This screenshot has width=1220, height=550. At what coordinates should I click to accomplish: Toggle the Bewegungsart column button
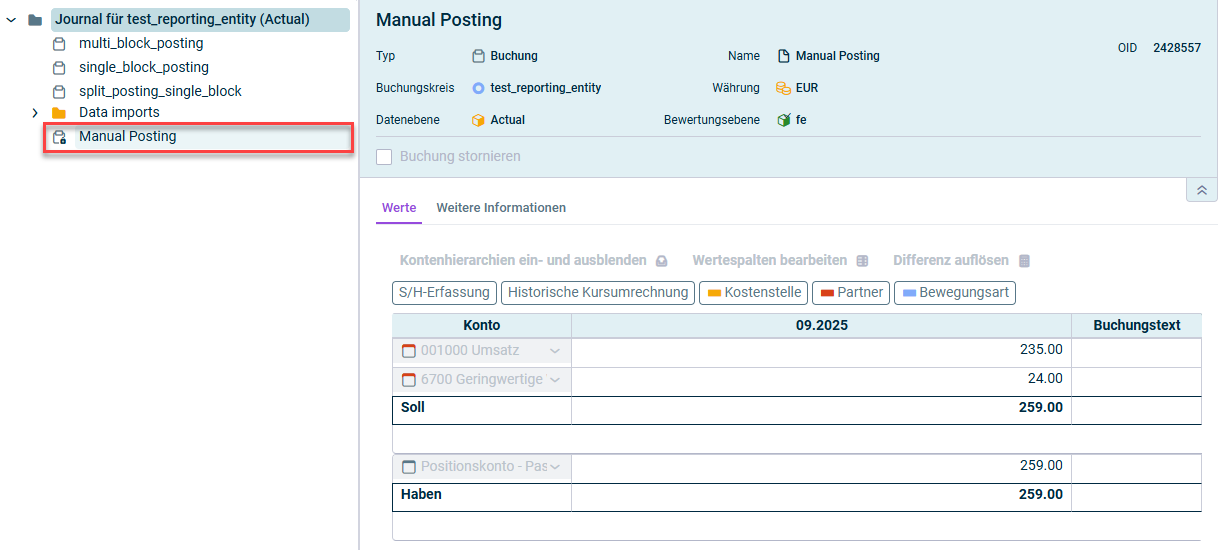point(954,293)
